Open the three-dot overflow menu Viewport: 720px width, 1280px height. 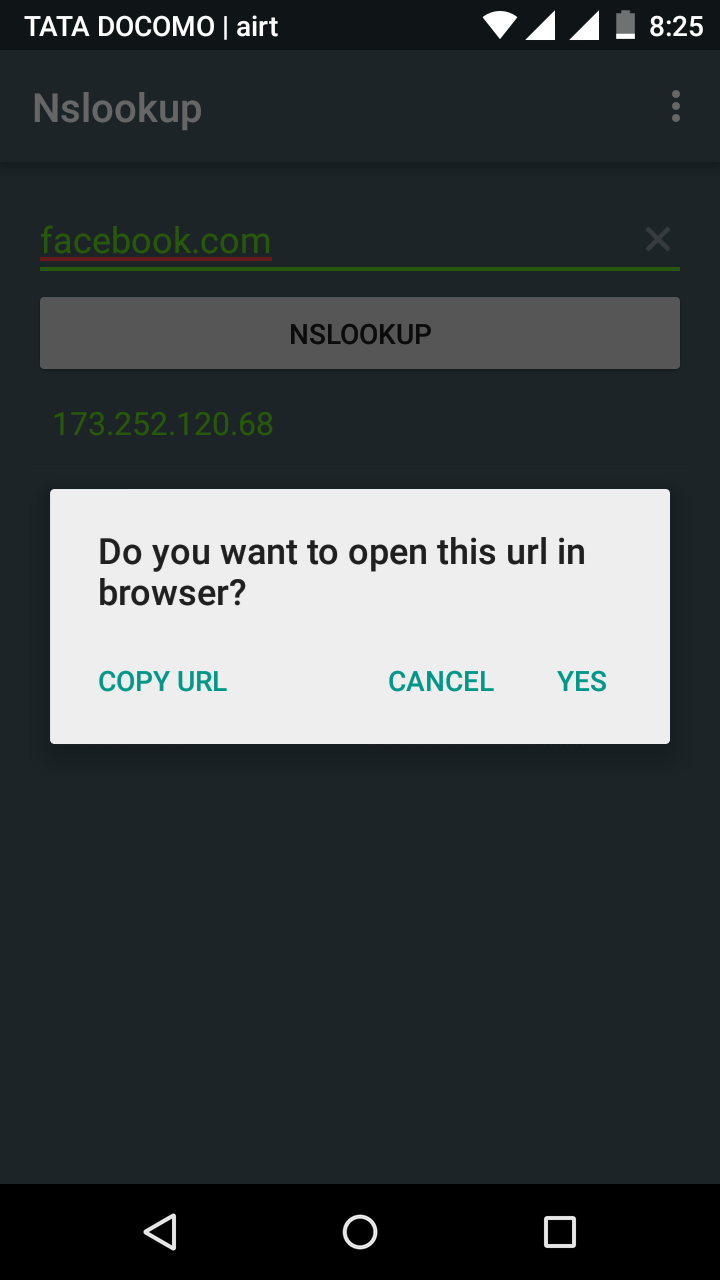click(676, 106)
